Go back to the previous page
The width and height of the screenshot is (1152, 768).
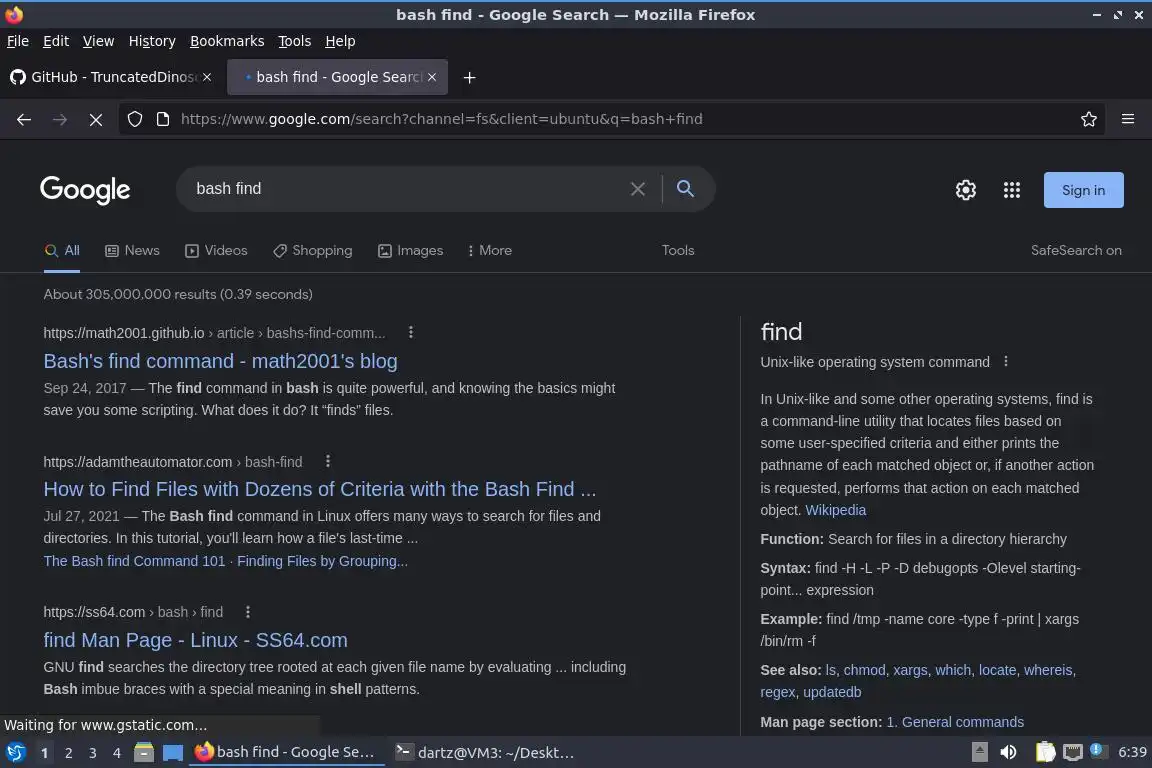[24, 119]
